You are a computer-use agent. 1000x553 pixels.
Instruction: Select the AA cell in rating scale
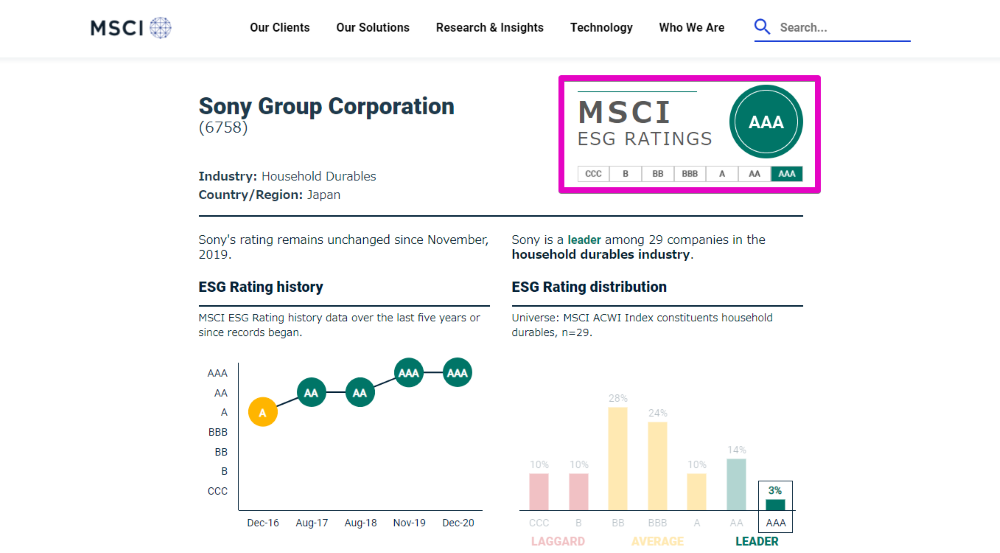point(754,173)
